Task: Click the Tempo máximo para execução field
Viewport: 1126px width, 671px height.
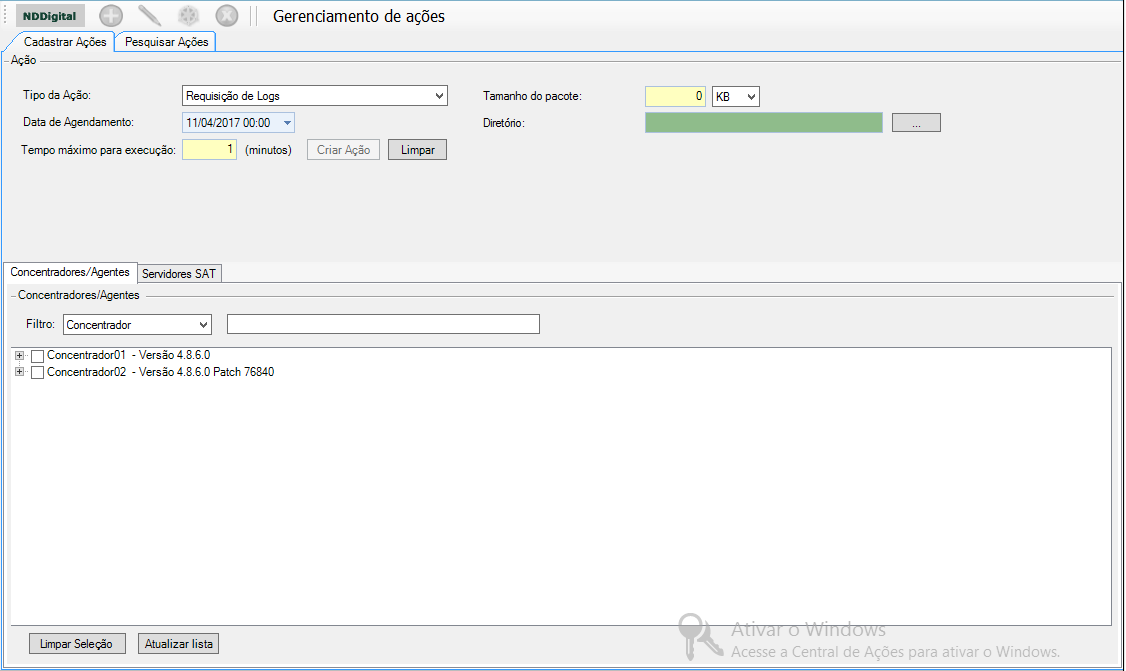Action: coord(209,149)
